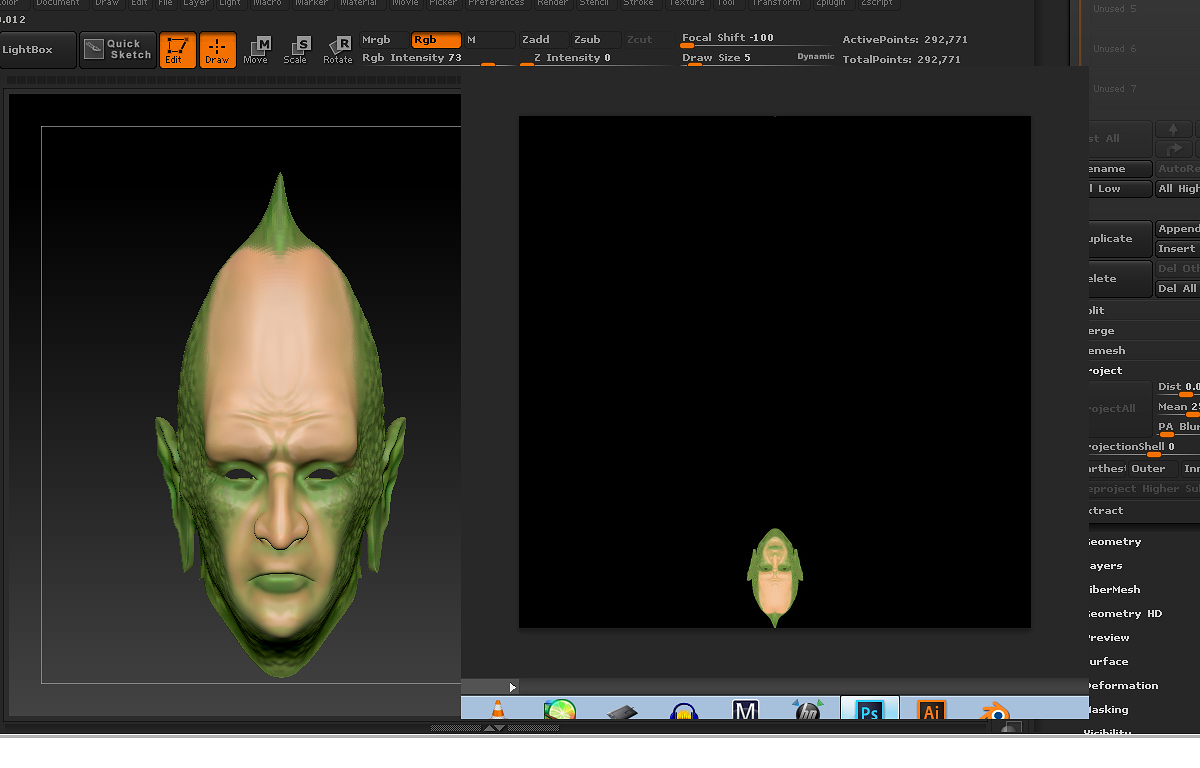Viewport: 1200px width, 768px height.
Task: Click the curved arrow subtool button
Action: (1173, 148)
